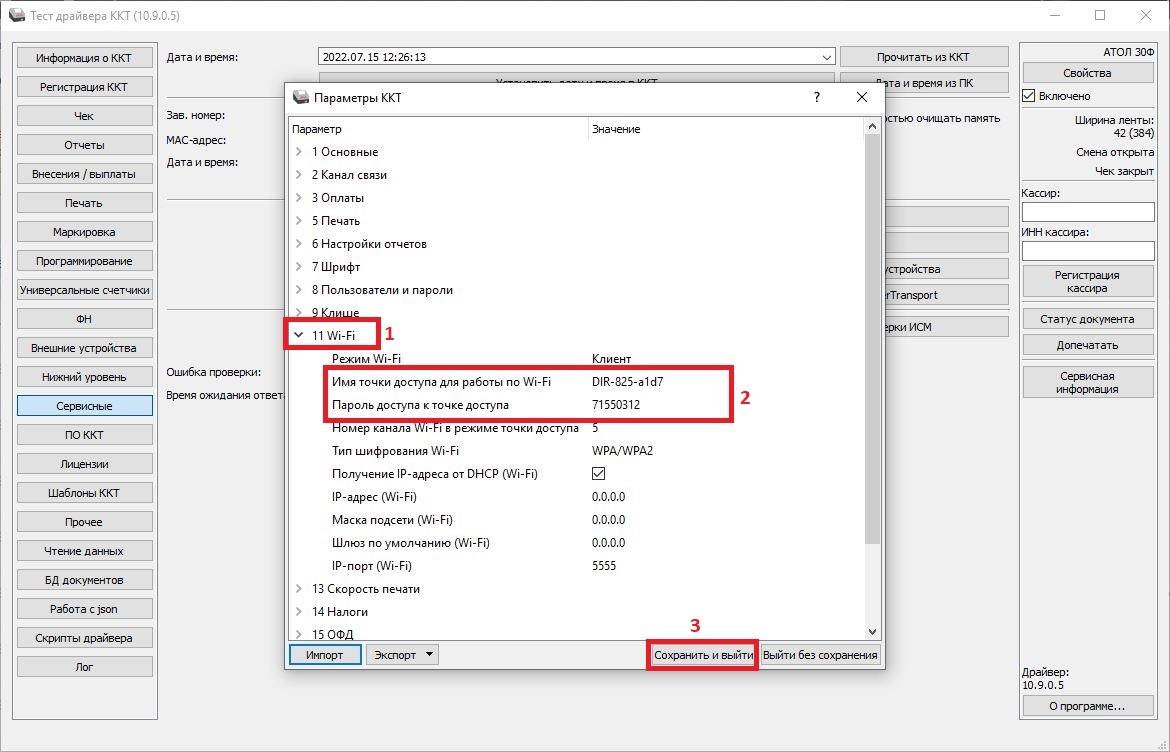Open the date and time combo box
The image size is (1170, 752).
click(x=825, y=57)
